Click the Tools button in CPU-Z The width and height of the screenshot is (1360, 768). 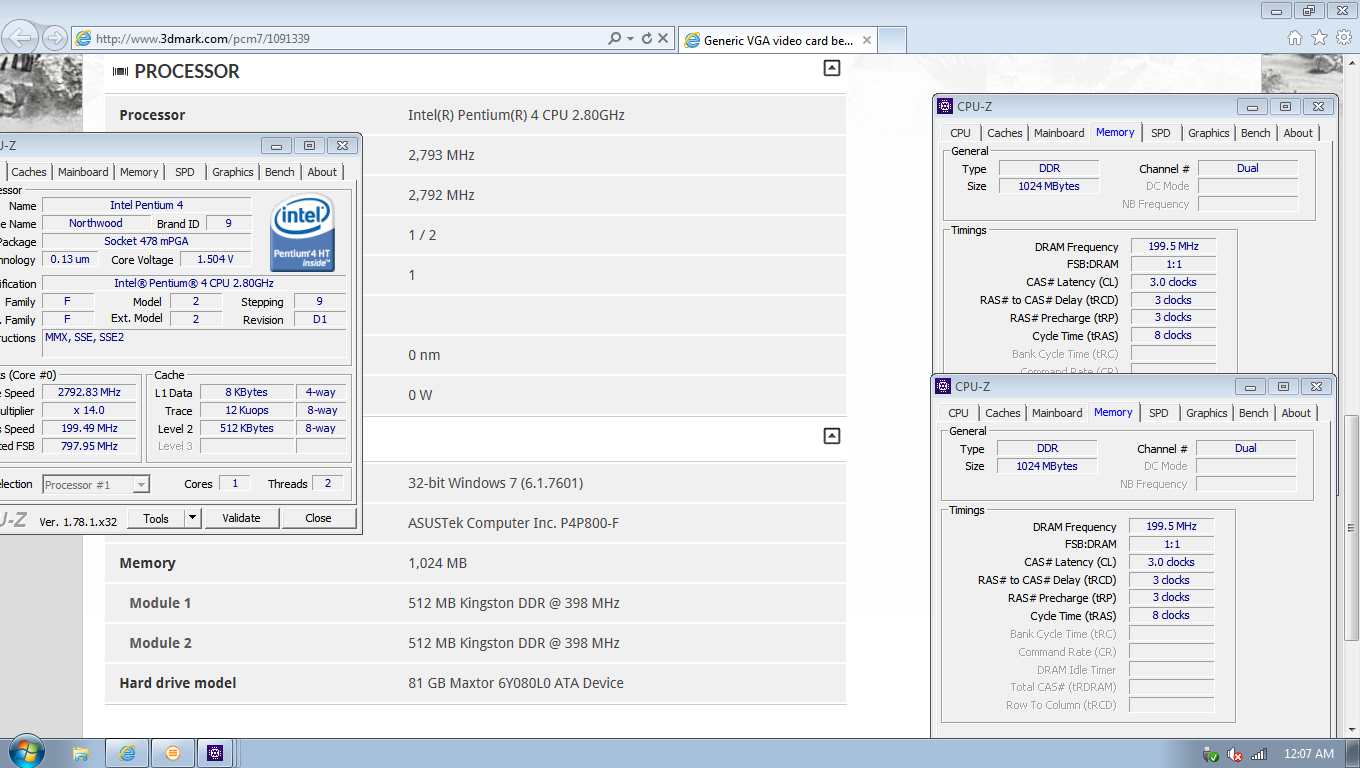[x=156, y=518]
